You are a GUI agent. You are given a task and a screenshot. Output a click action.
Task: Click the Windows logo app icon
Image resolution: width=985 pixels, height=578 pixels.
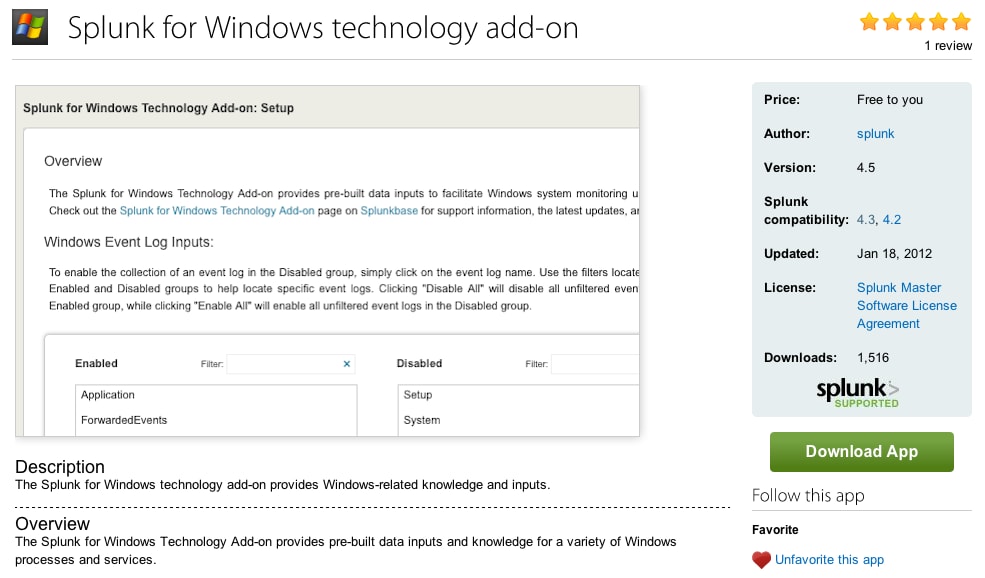(x=30, y=27)
